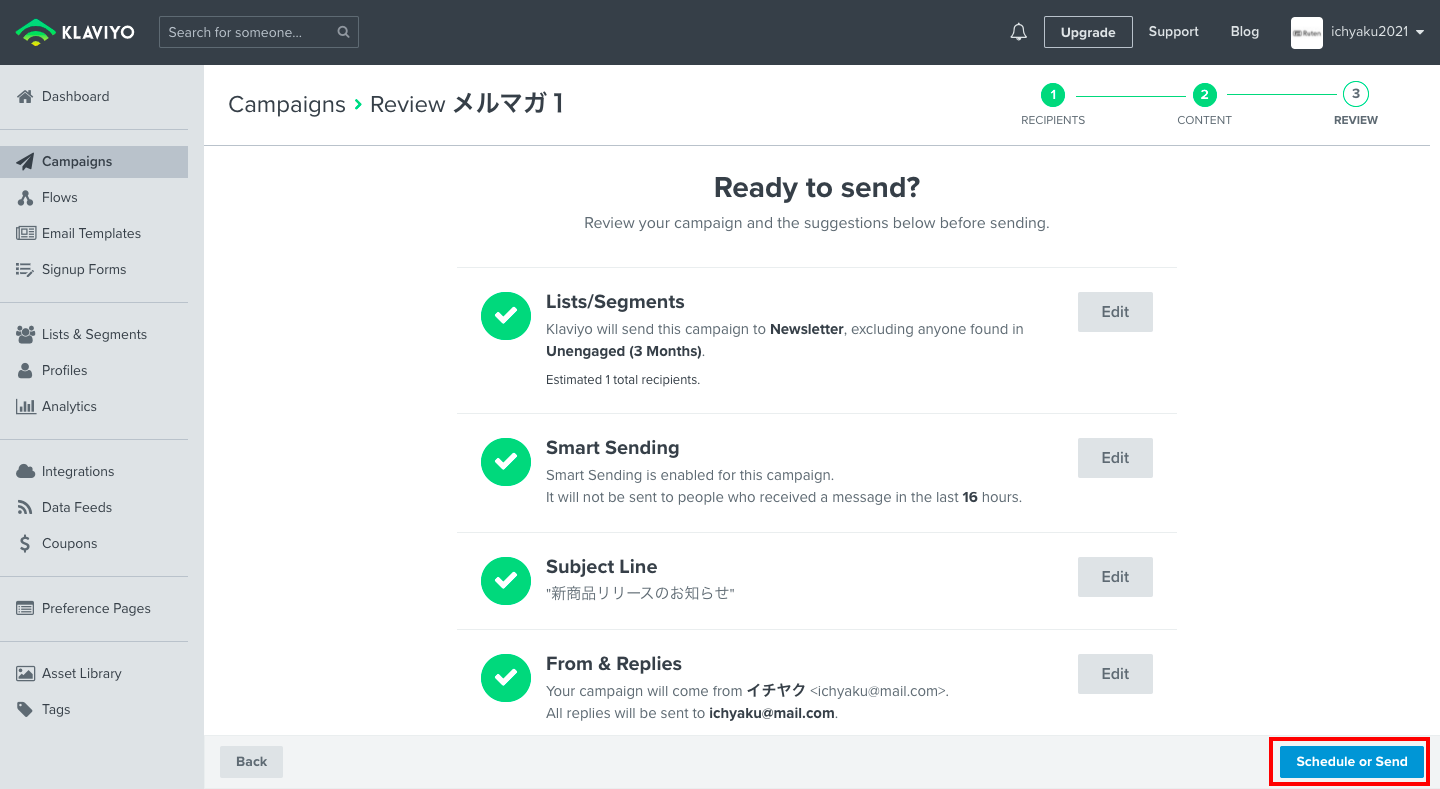Edit the Subject Line

(x=1115, y=577)
